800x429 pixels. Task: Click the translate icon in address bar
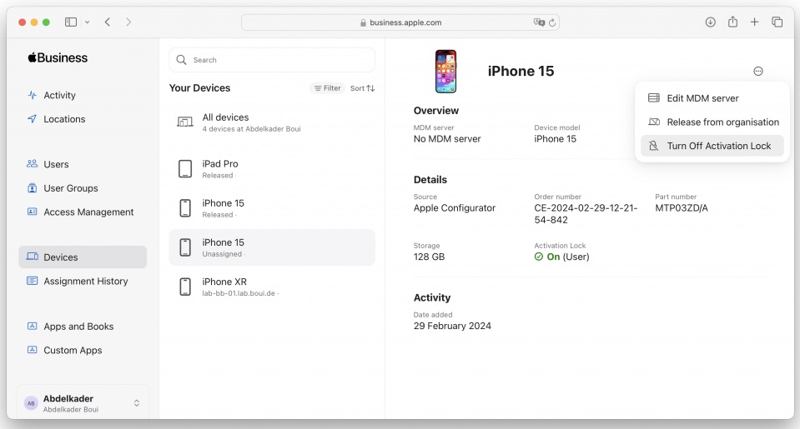point(539,22)
